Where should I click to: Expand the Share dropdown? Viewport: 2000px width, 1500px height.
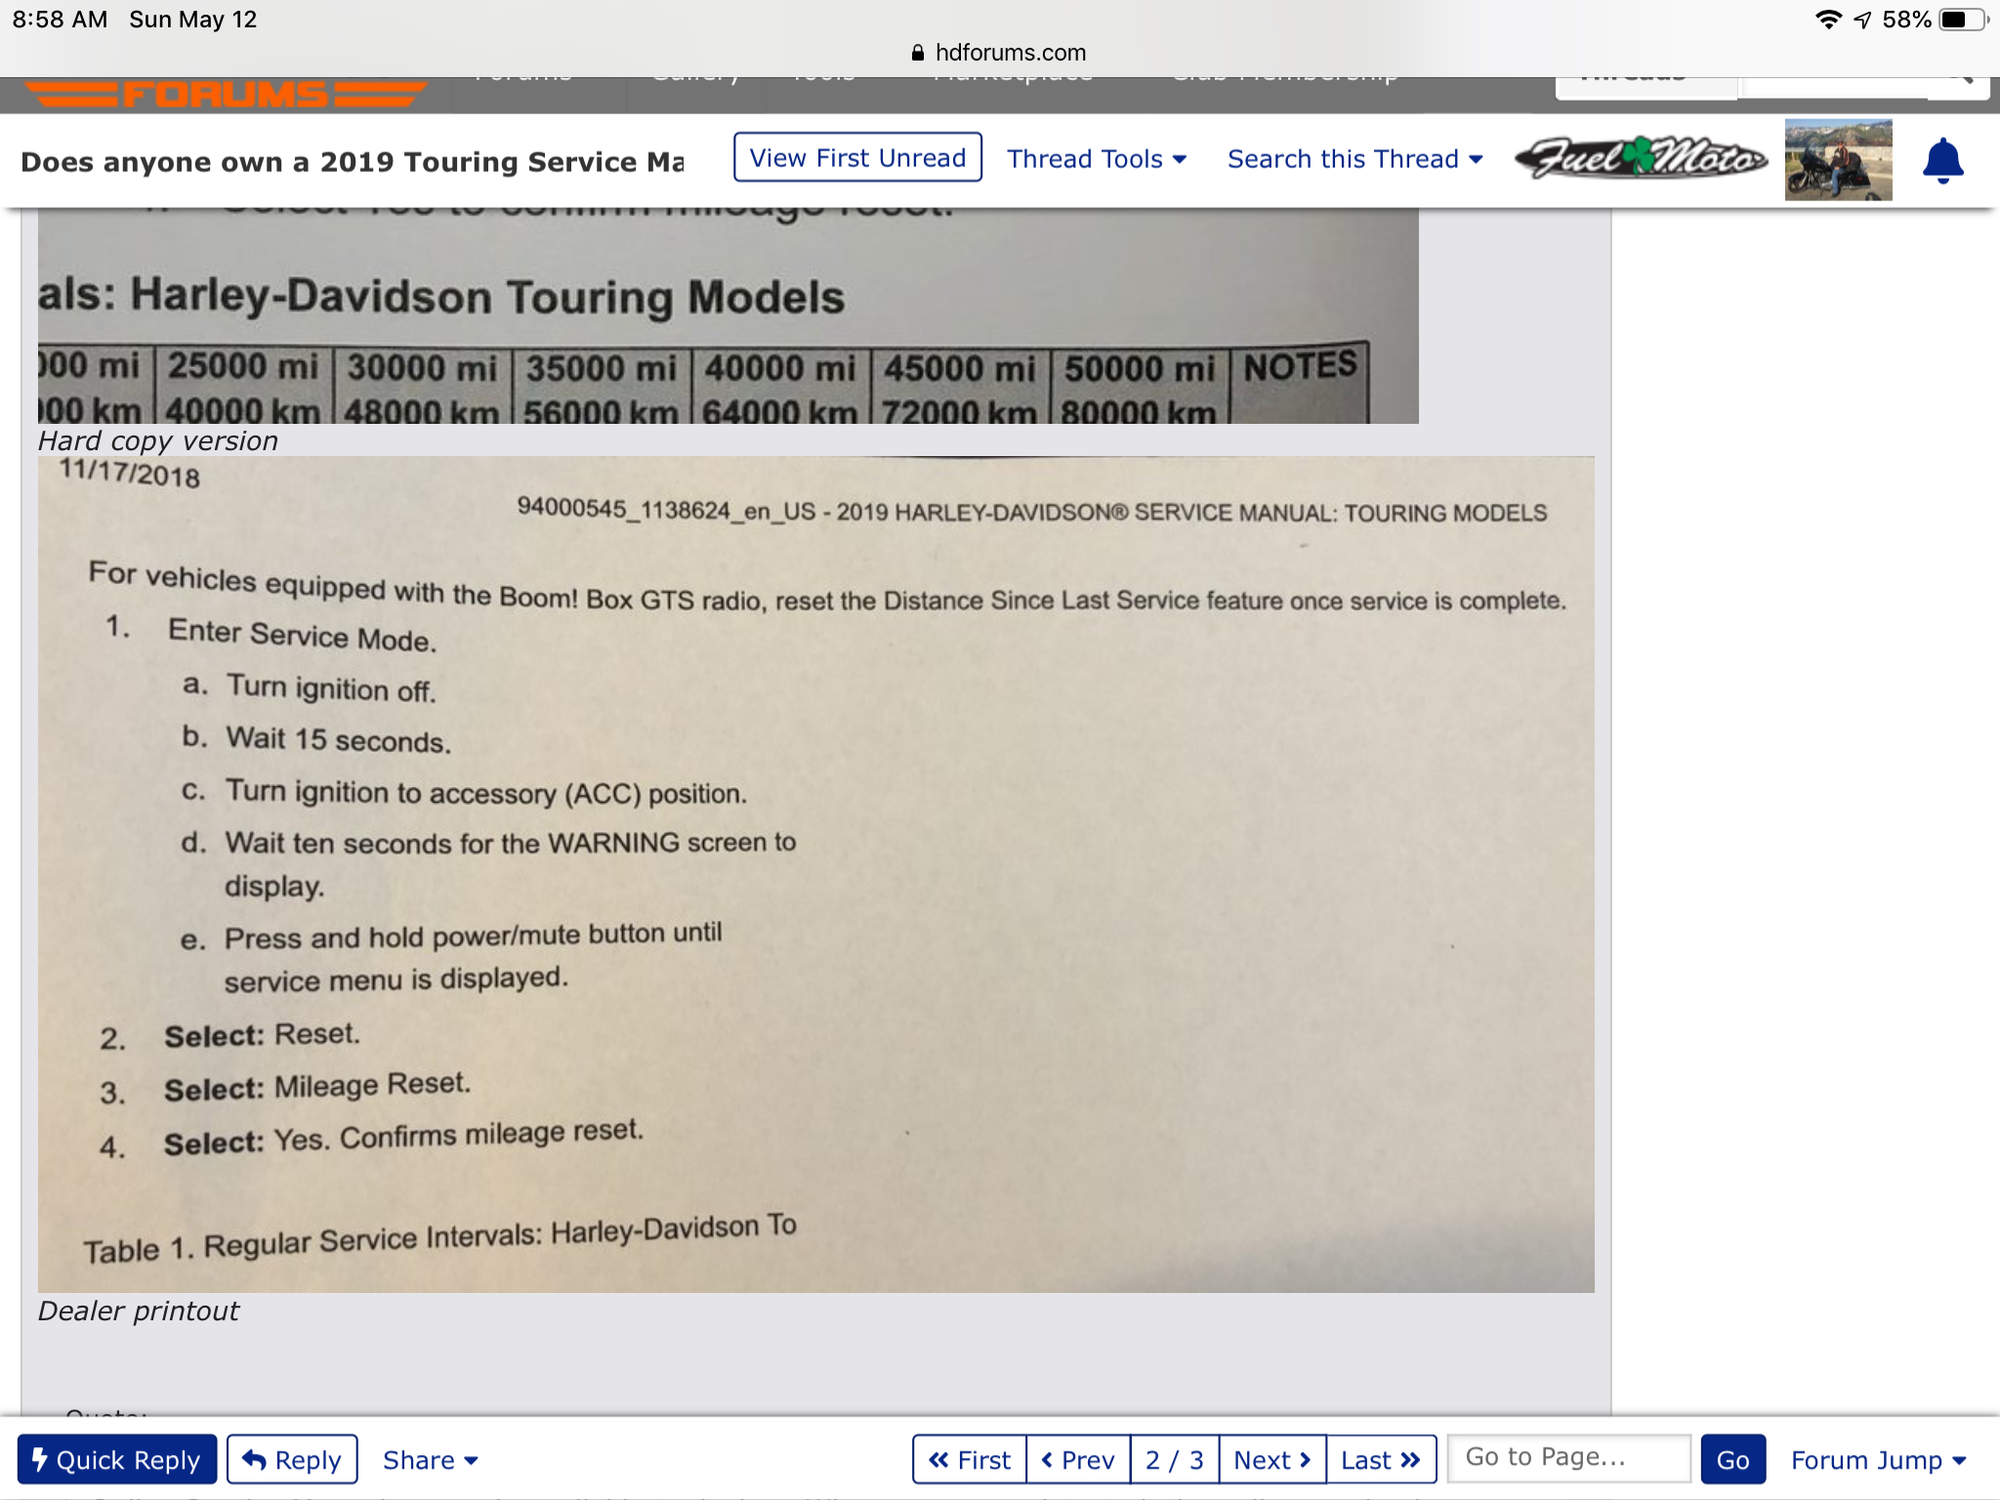click(x=430, y=1459)
